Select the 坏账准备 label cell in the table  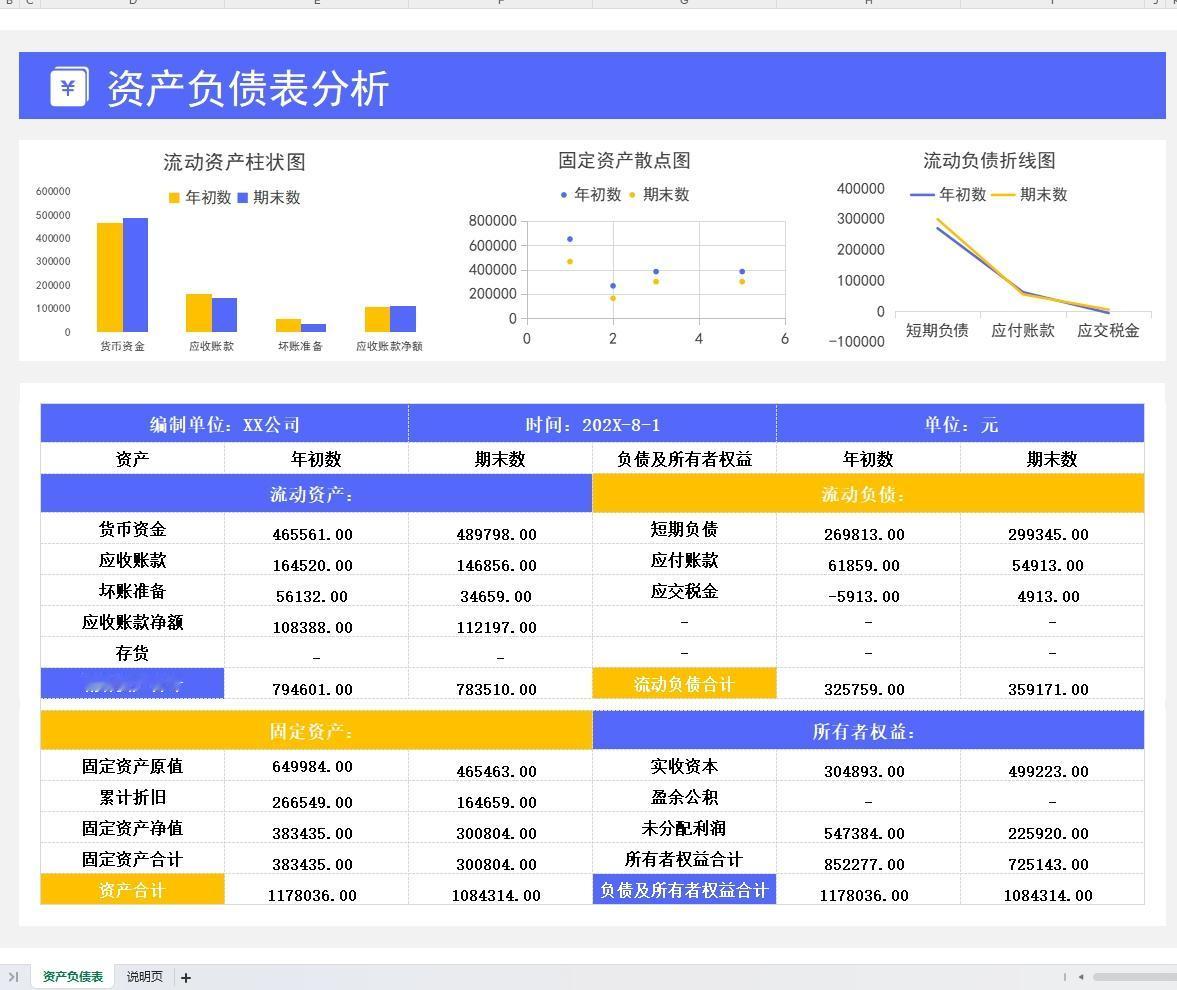click(132, 591)
